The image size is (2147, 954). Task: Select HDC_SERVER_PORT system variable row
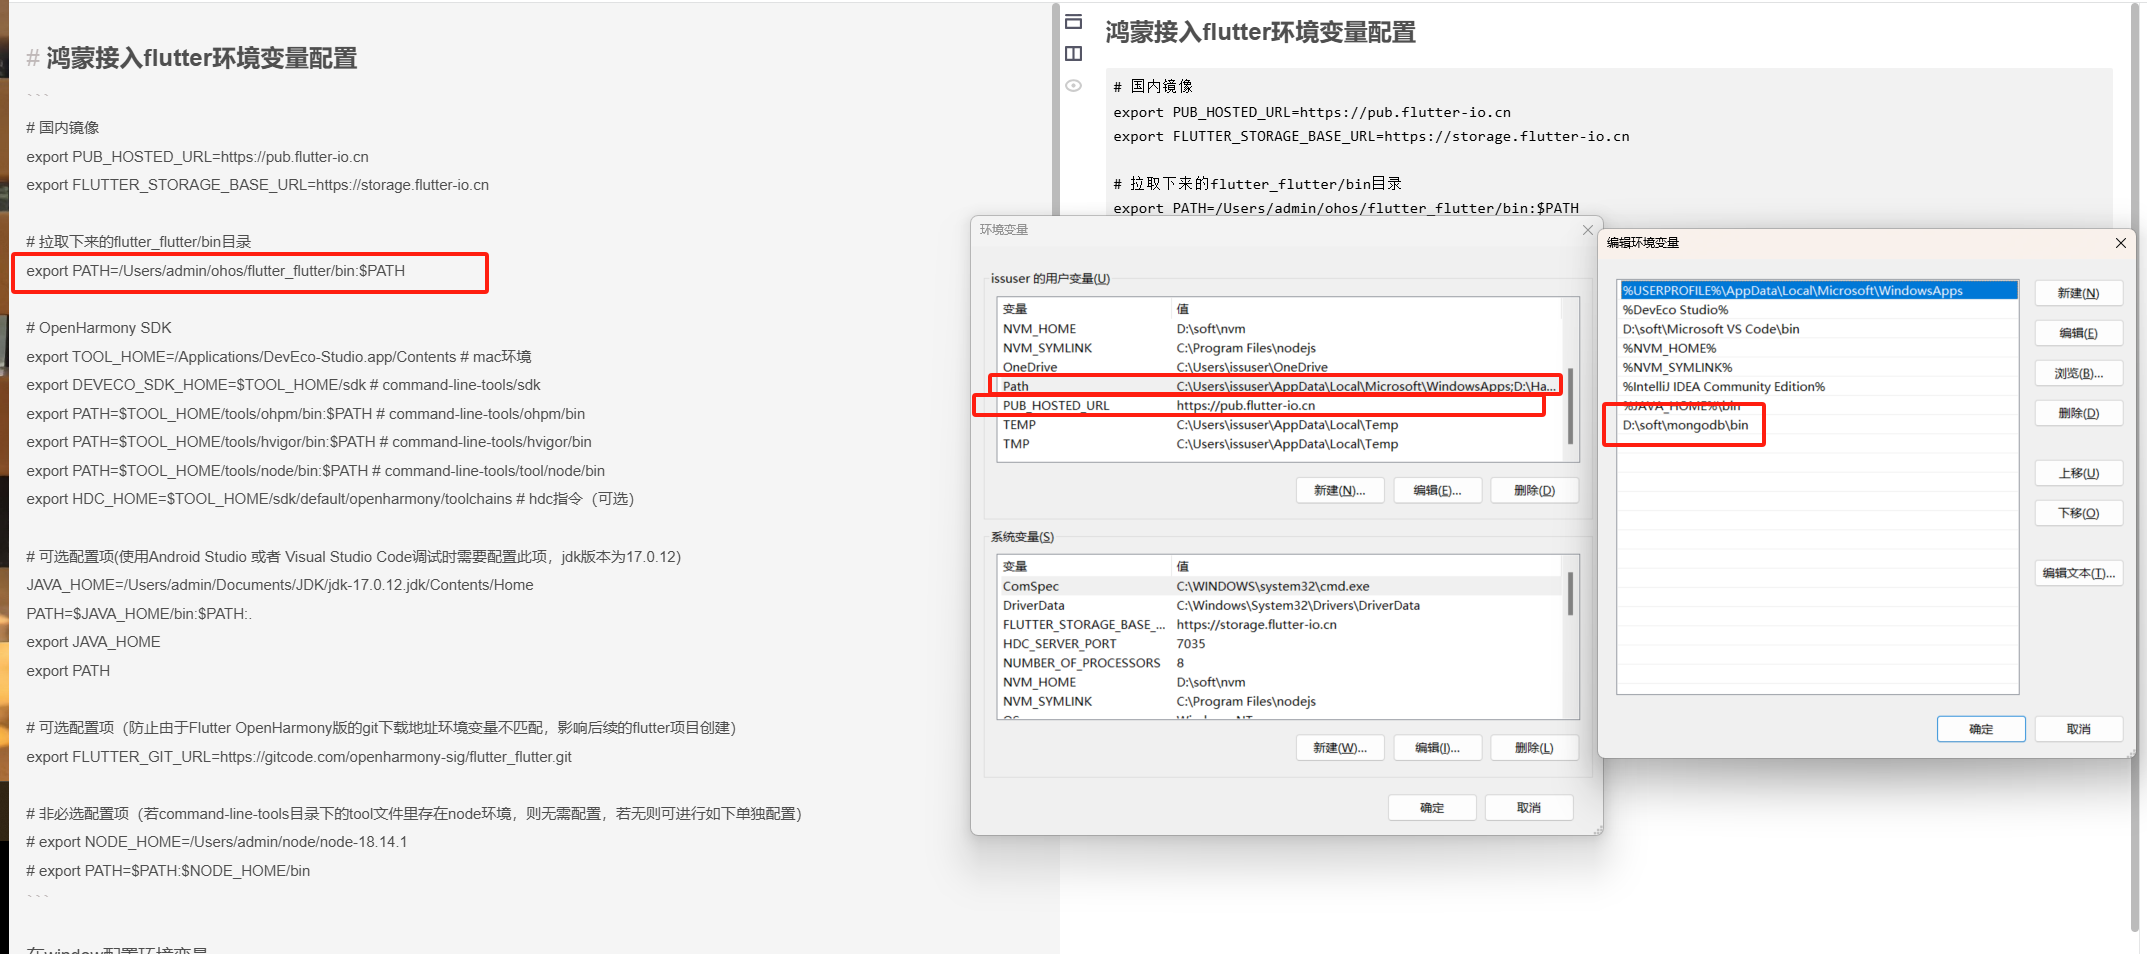(1280, 643)
